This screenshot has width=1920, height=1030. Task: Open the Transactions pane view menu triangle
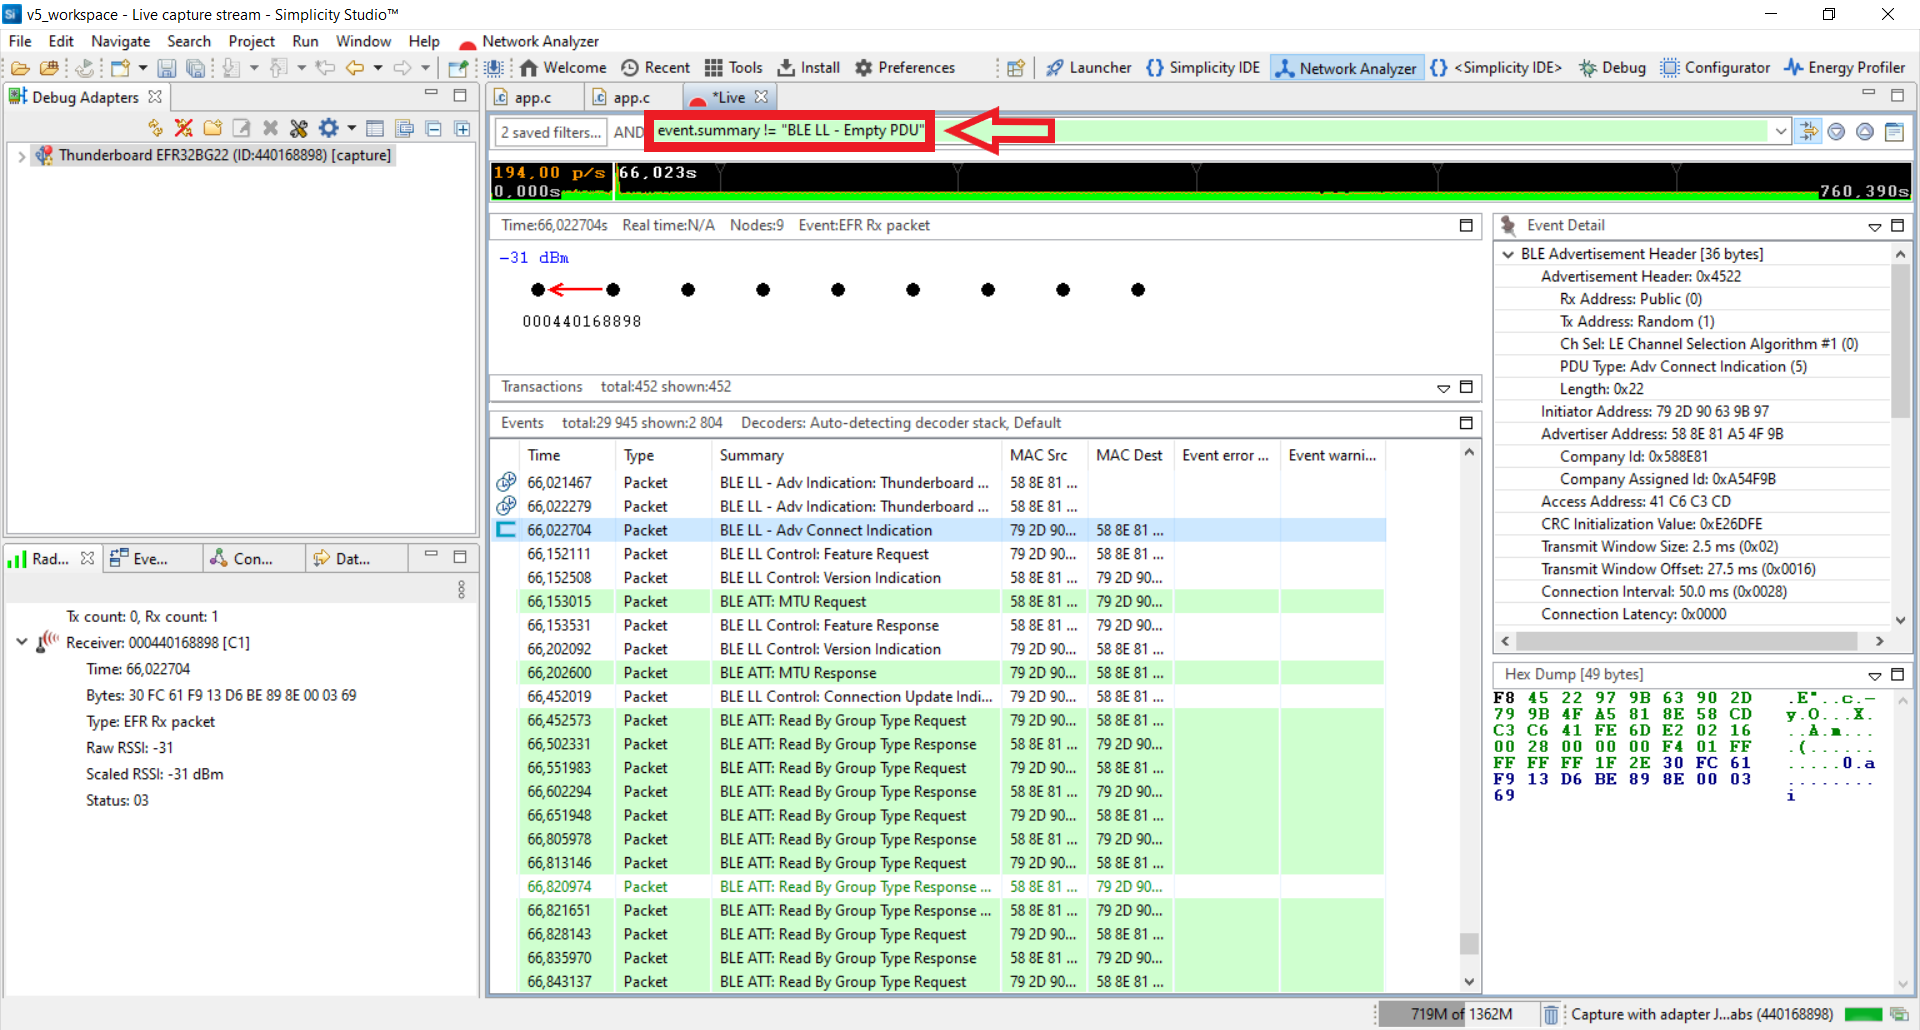tap(1443, 388)
